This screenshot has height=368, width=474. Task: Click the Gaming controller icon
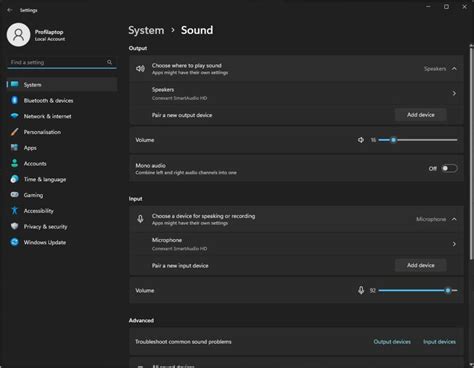pyautogui.click(x=14, y=195)
